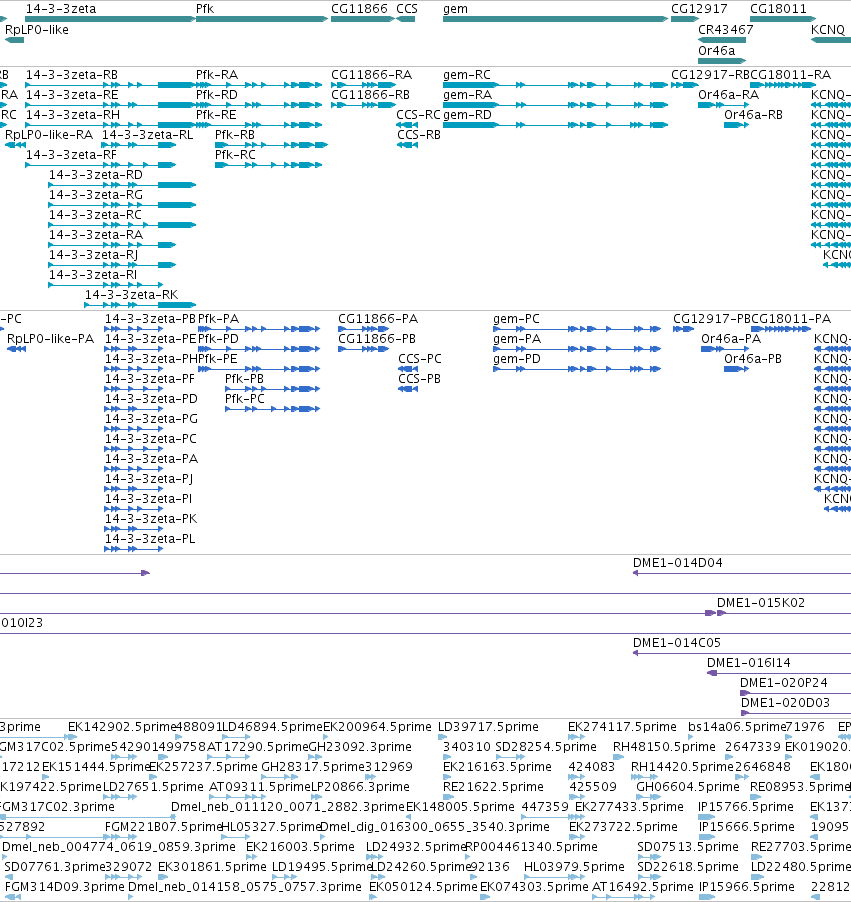
Task: Select protein RpLP0-like-PA
Action: (51, 339)
